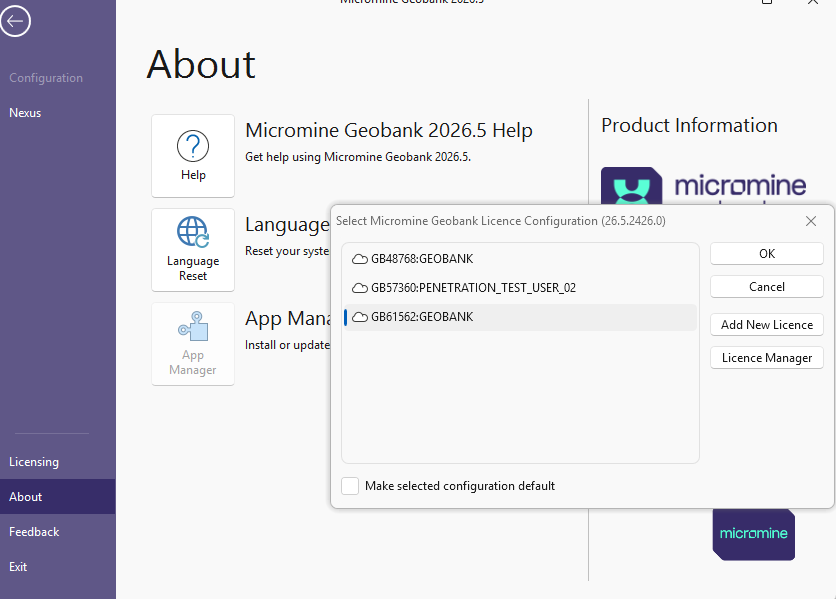Click the Make selected configuration default label
This screenshot has height=599, width=836.
click(x=460, y=486)
